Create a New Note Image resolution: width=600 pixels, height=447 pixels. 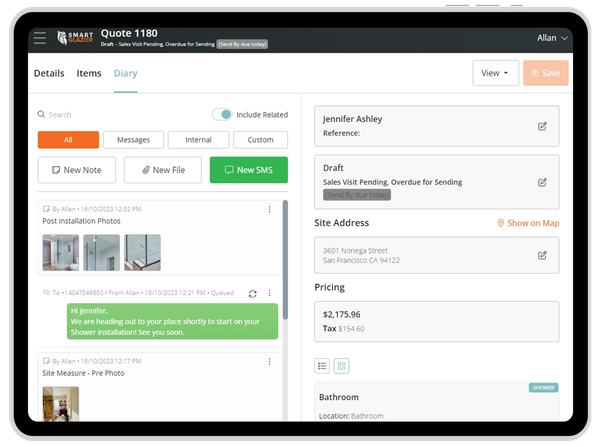tap(77, 170)
